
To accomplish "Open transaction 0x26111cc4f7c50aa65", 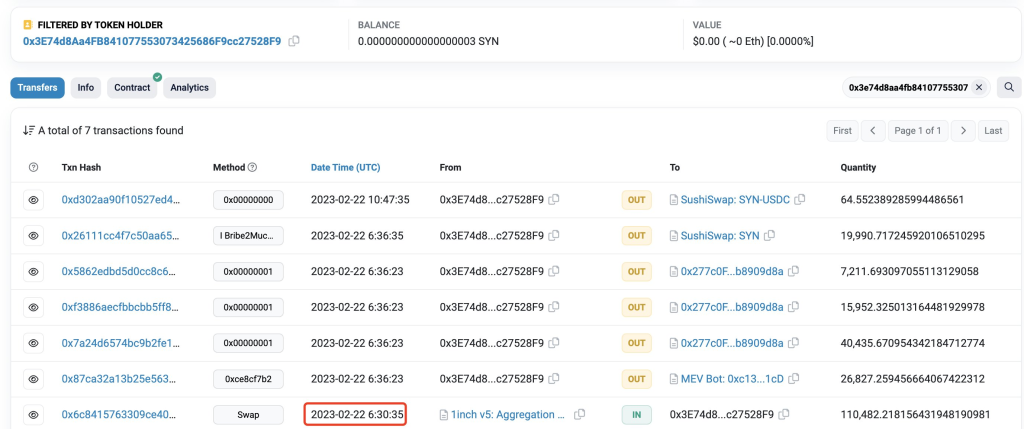I will 121,236.
